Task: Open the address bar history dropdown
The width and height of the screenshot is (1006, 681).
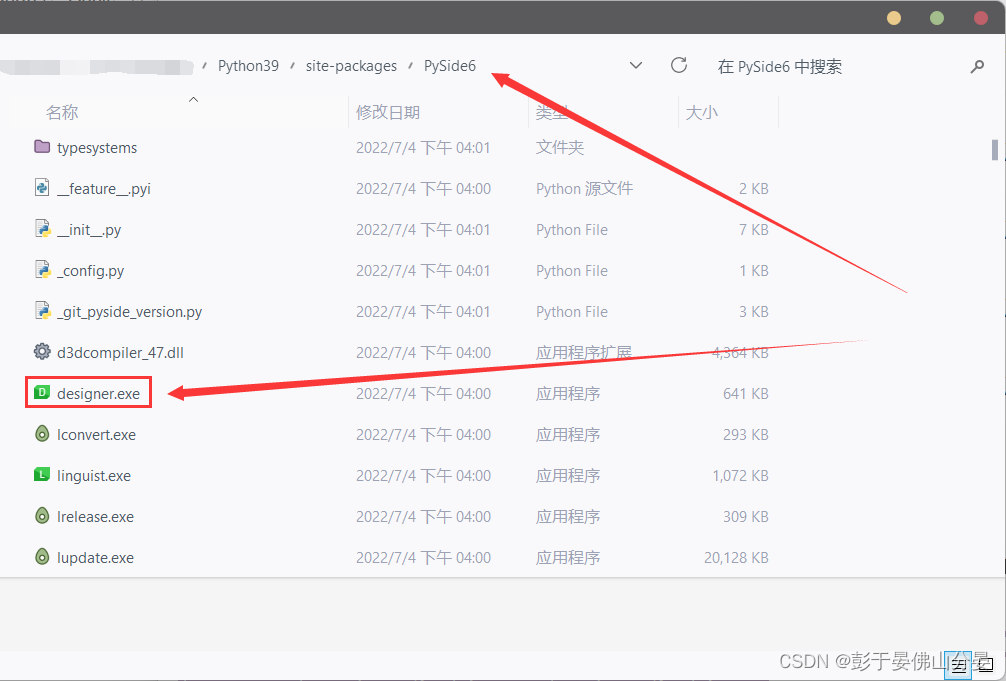Action: 636,65
